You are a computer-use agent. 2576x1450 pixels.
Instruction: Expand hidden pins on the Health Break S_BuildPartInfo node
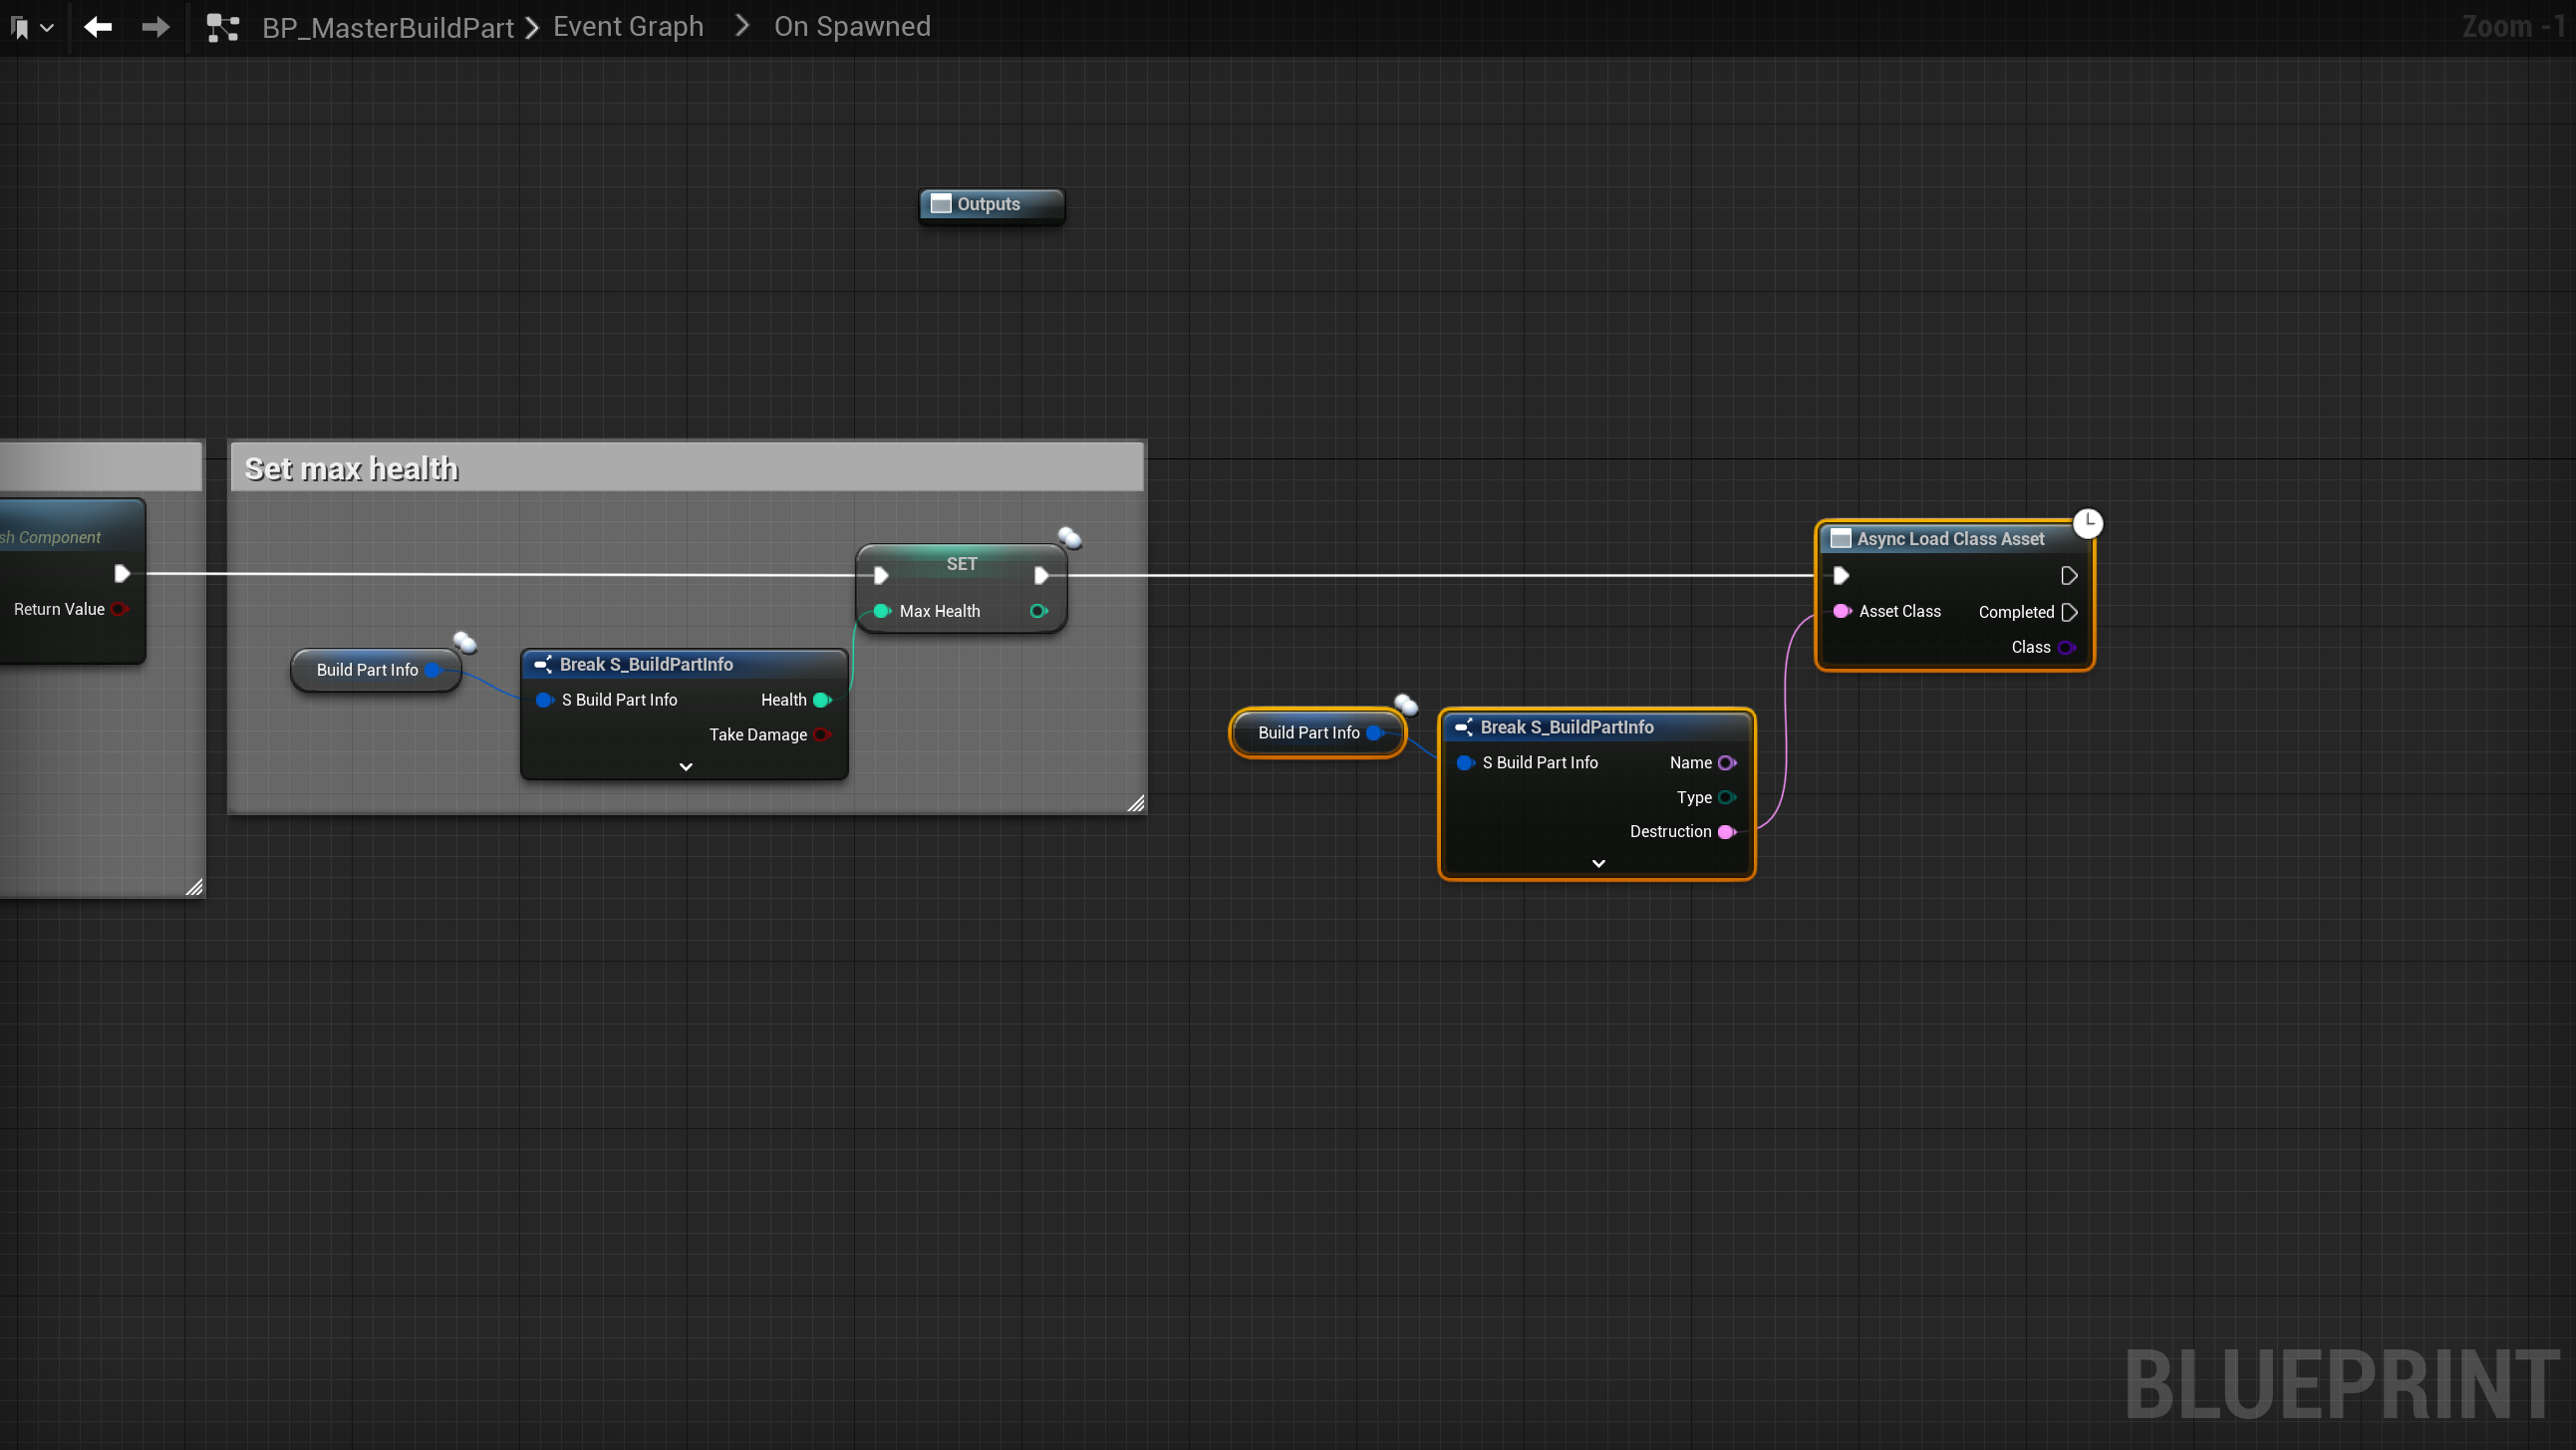click(x=685, y=767)
